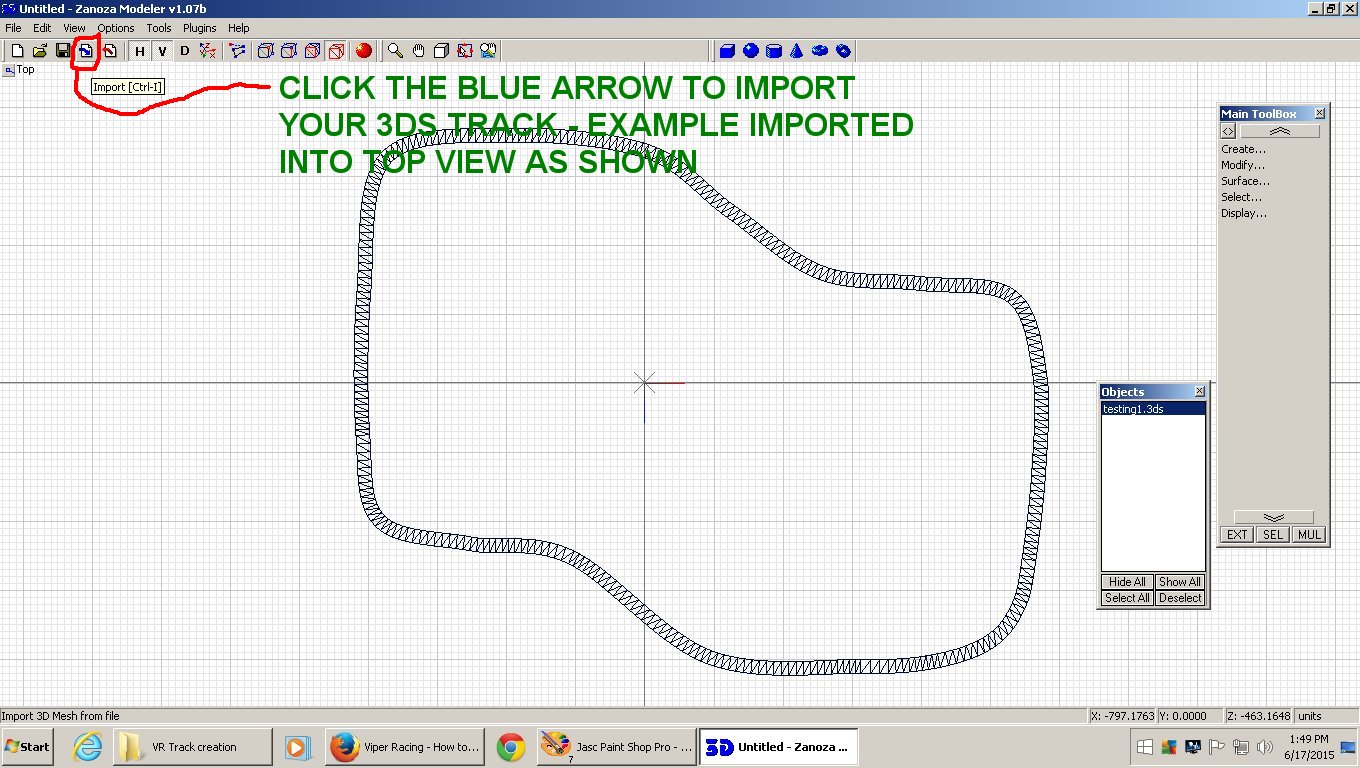
Task: Click the white box view icon
Action: click(x=442, y=51)
